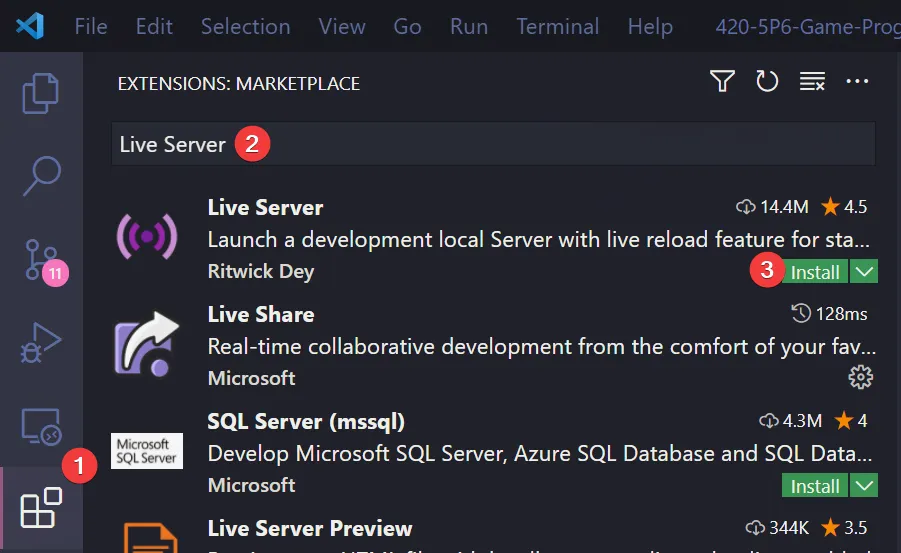The image size is (901, 553).
Task: Select the SQL Server (mssql) title
Action: [306, 422]
